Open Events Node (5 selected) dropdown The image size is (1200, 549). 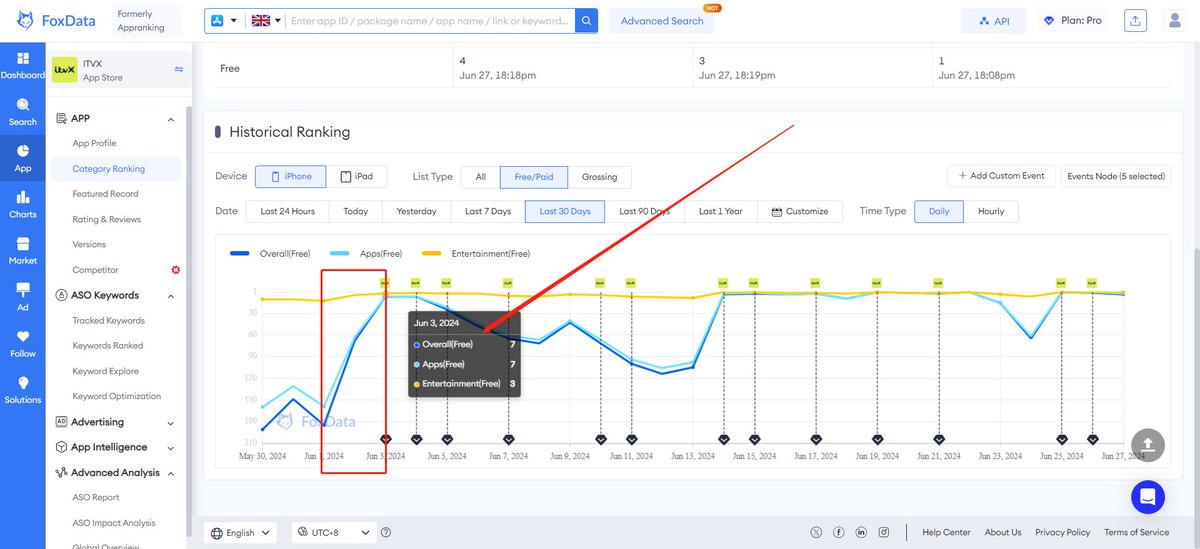(1116, 176)
